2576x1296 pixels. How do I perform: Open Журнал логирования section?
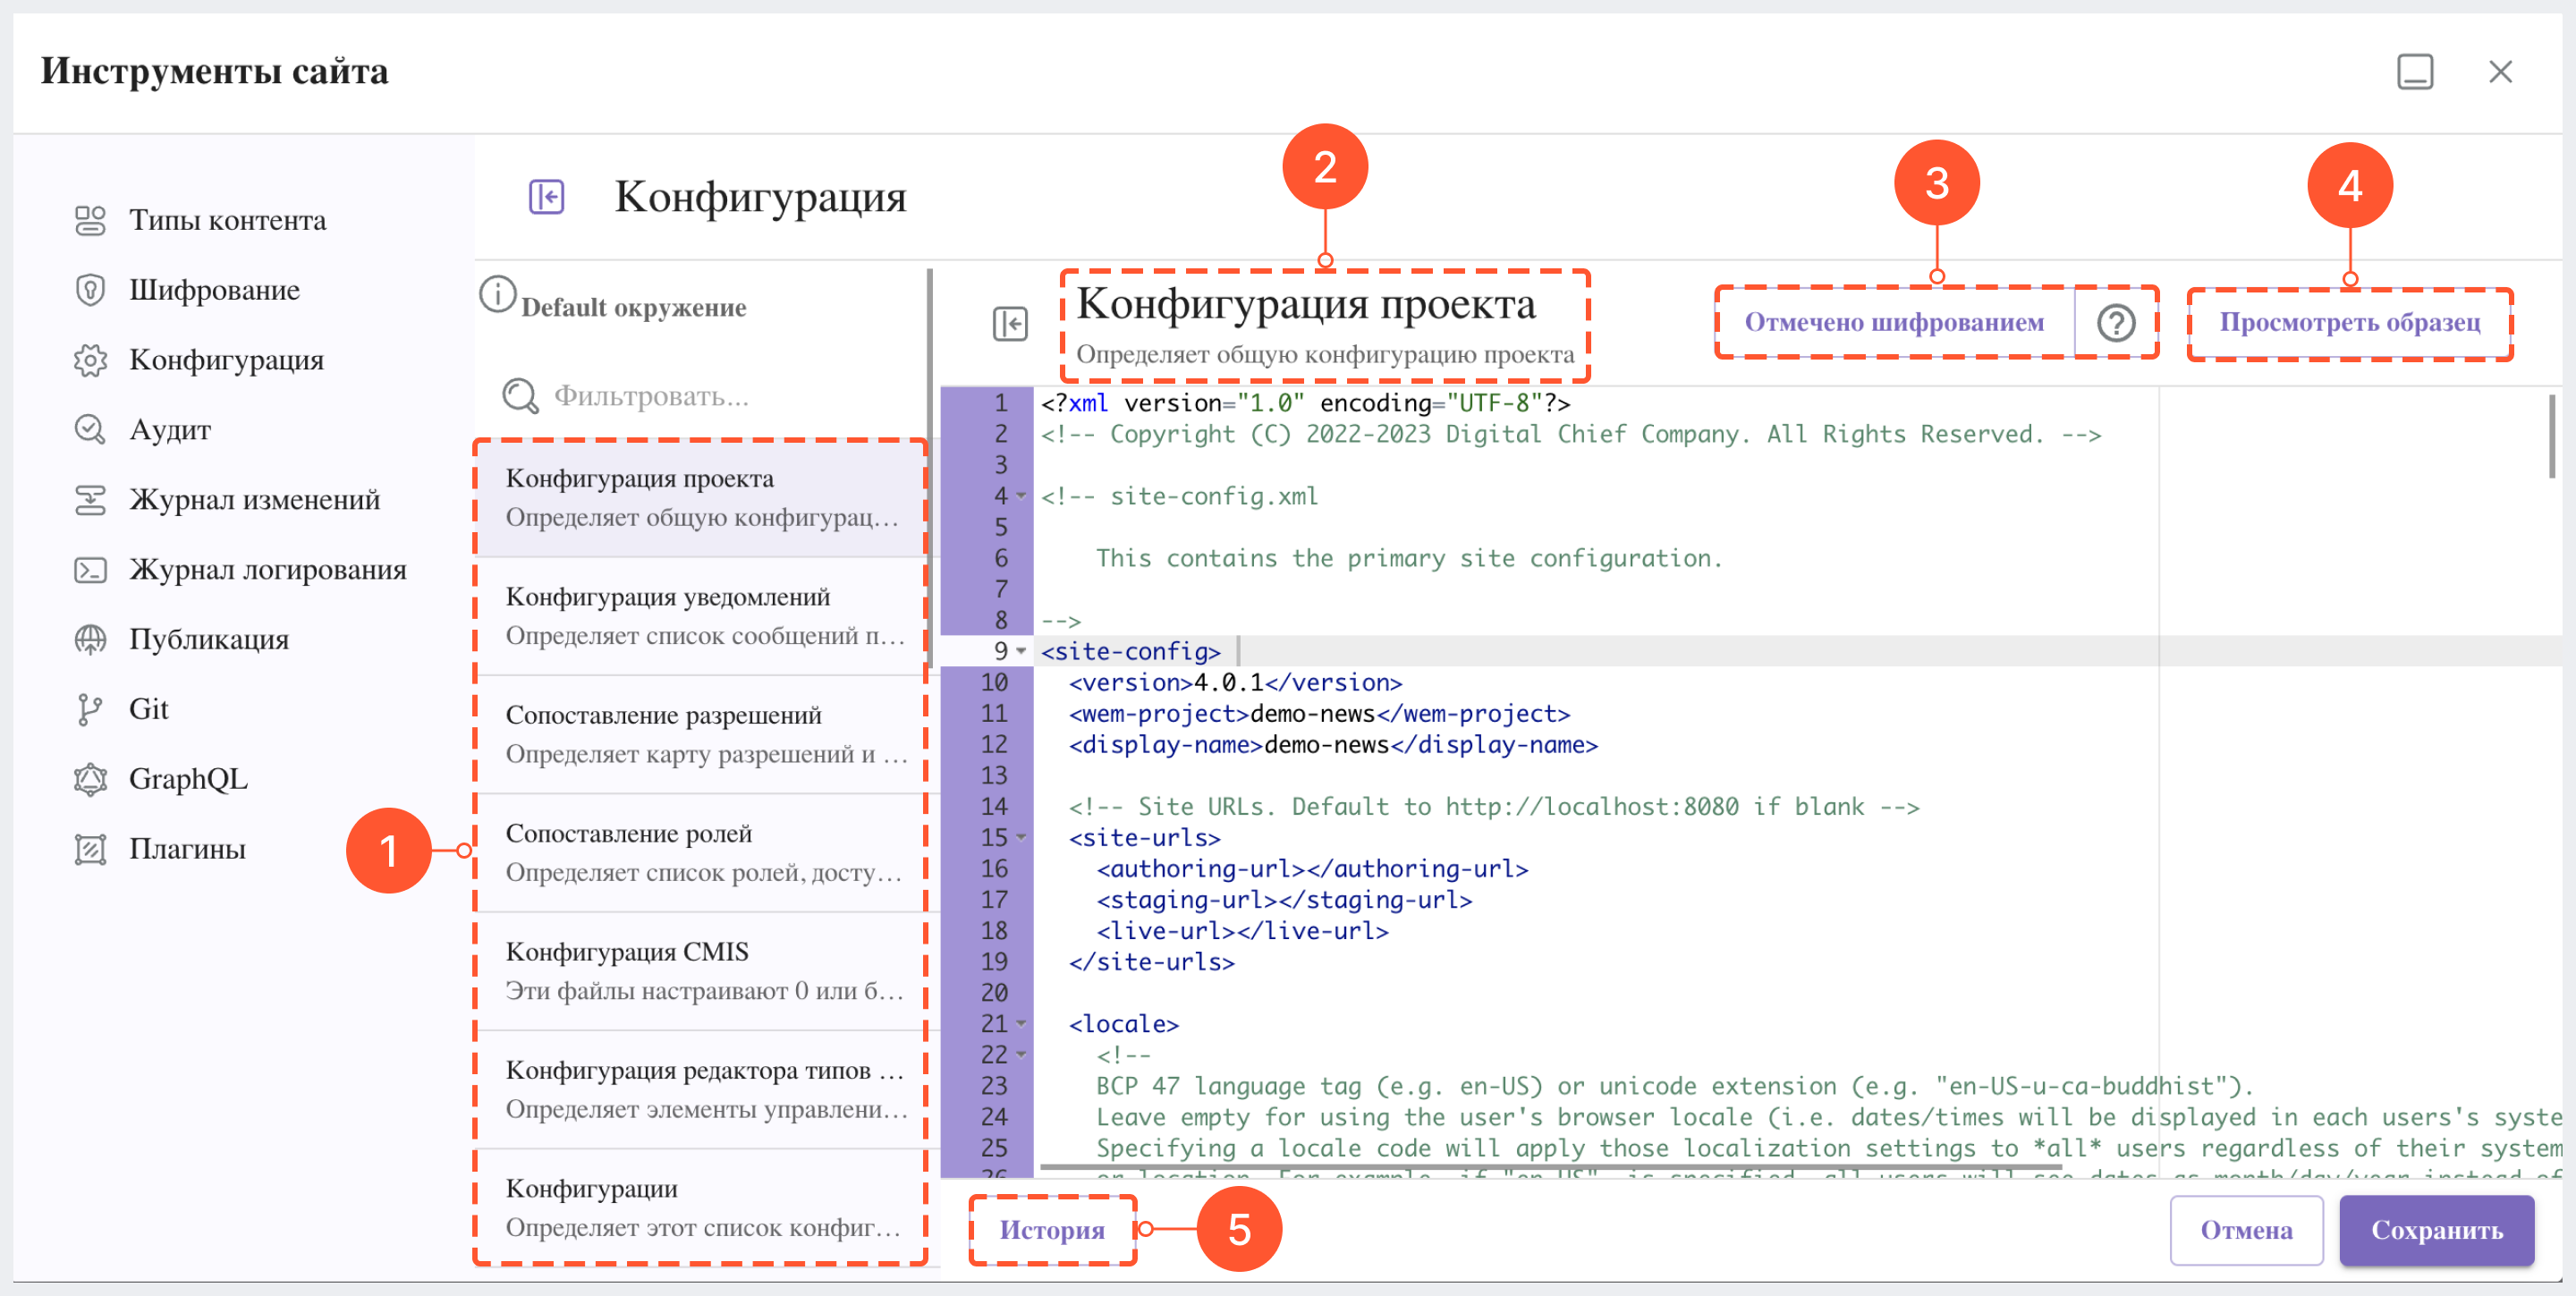coord(267,569)
